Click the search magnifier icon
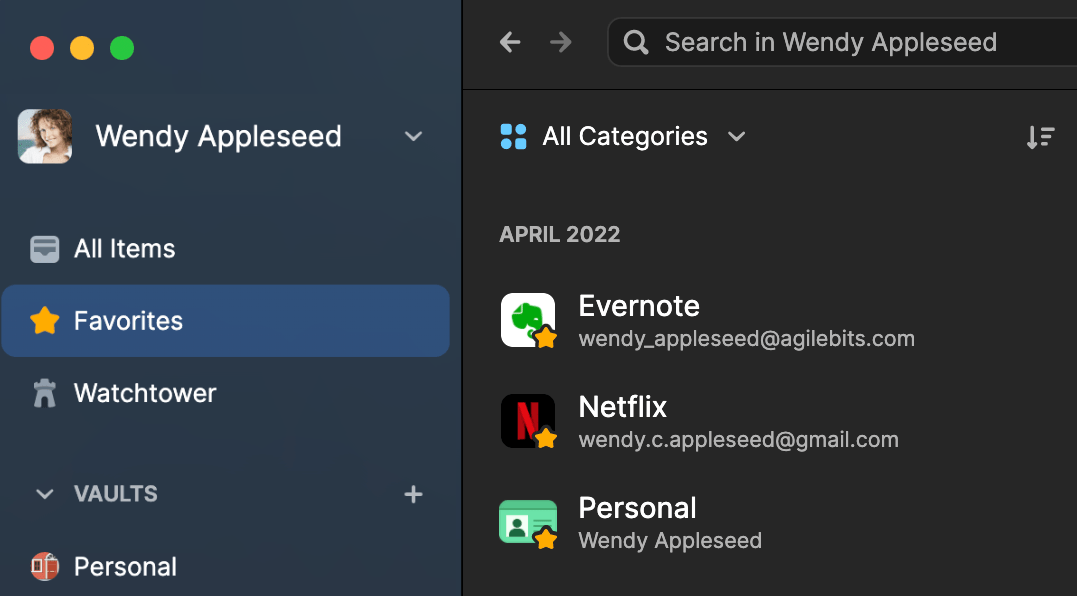 (x=635, y=42)
